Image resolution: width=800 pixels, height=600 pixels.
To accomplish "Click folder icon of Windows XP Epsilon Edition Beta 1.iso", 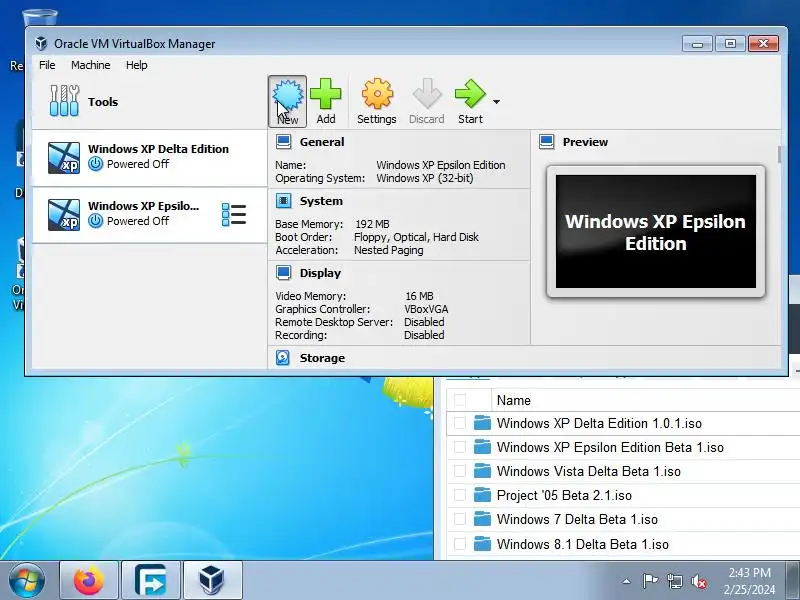I will pyautogui.click(x=482, y=447).
